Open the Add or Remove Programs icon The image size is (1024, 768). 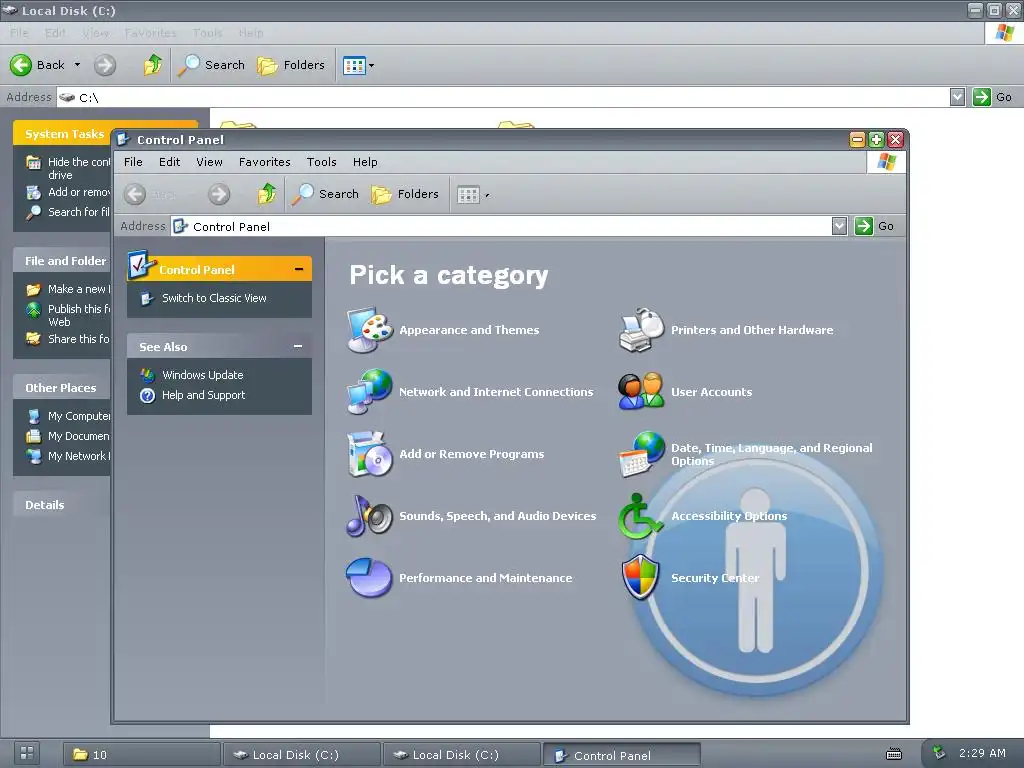tap(370, 454)
